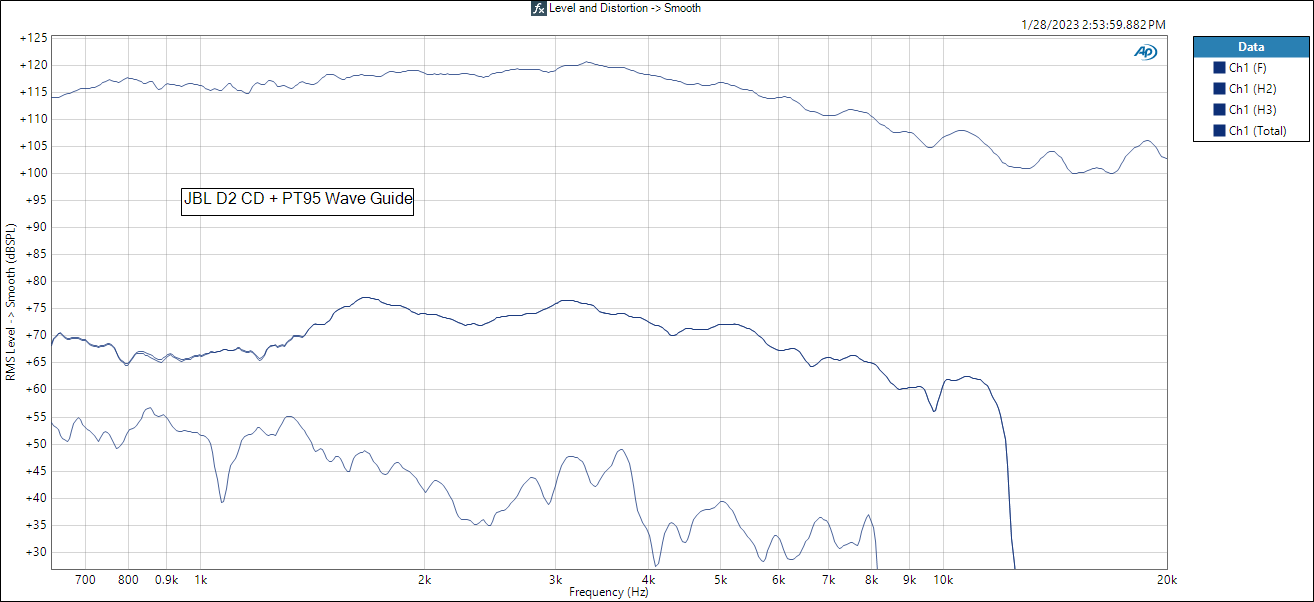The width and height of the screenshot is (1314, 602).
Task: Click the Ch1 (H2) legend color swatch
Action: [x=1219, y=89]
